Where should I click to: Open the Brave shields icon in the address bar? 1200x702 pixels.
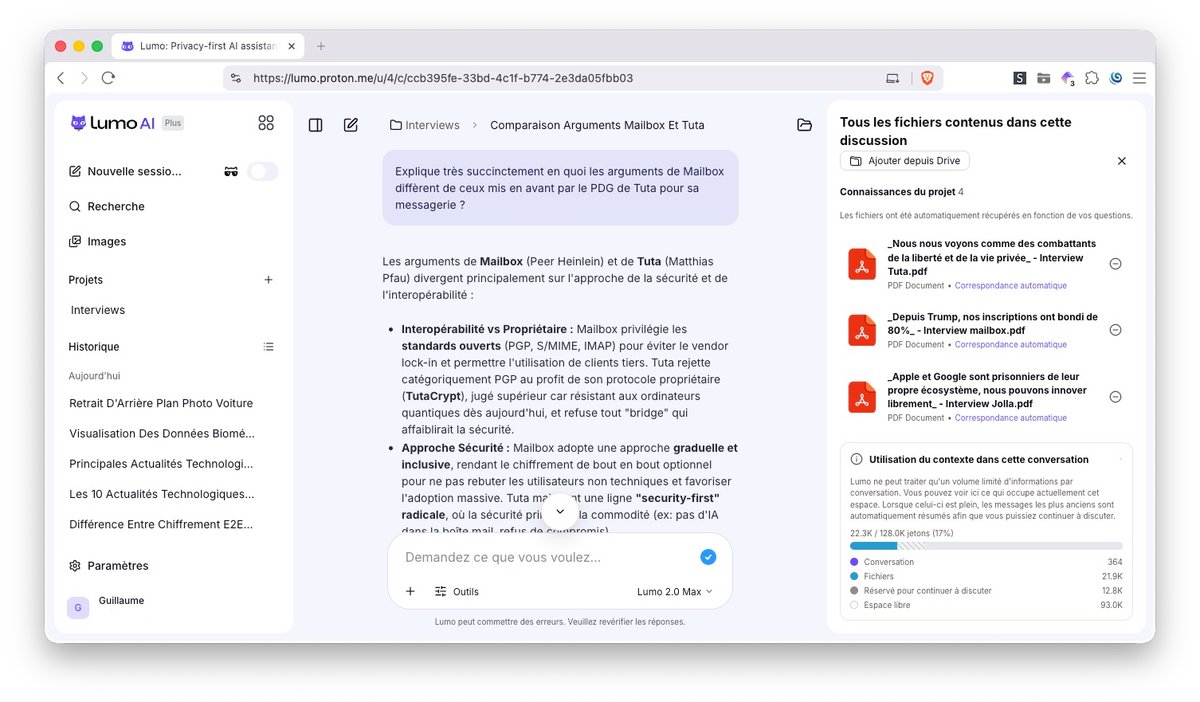point(927,78)
